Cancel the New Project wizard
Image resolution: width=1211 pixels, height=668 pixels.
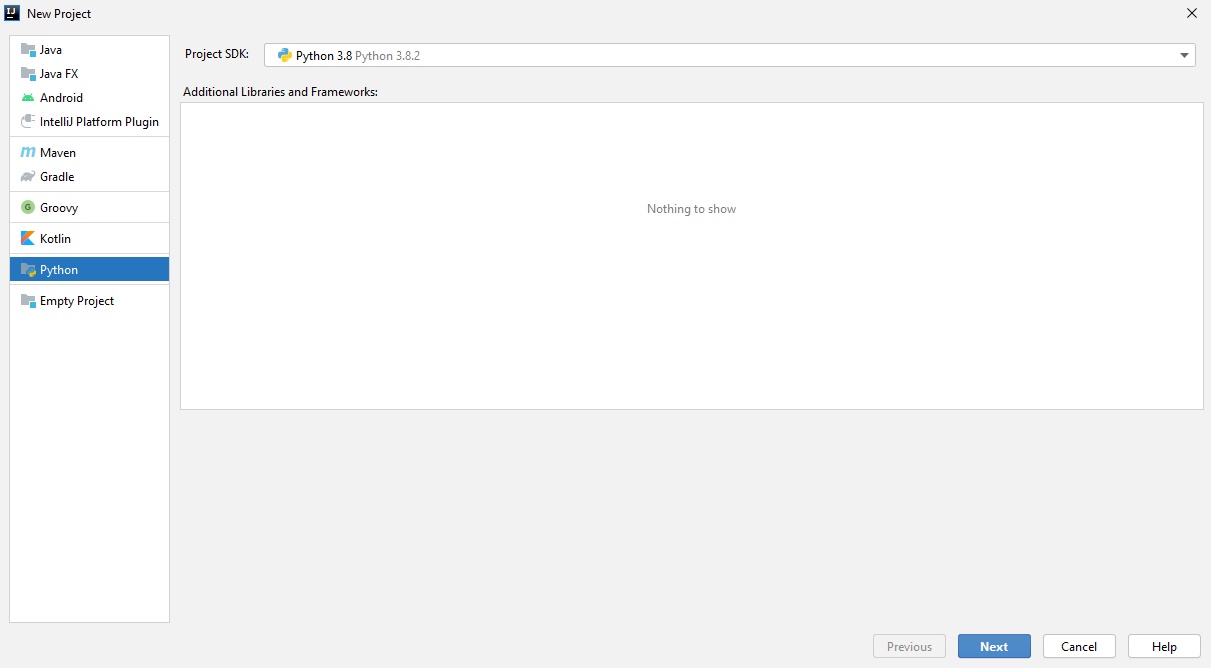(1079, 646)
